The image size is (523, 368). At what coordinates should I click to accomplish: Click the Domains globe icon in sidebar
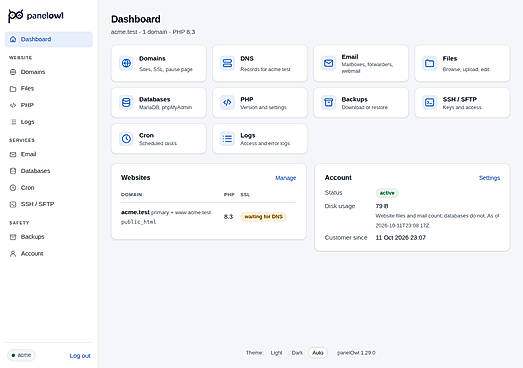13,72
